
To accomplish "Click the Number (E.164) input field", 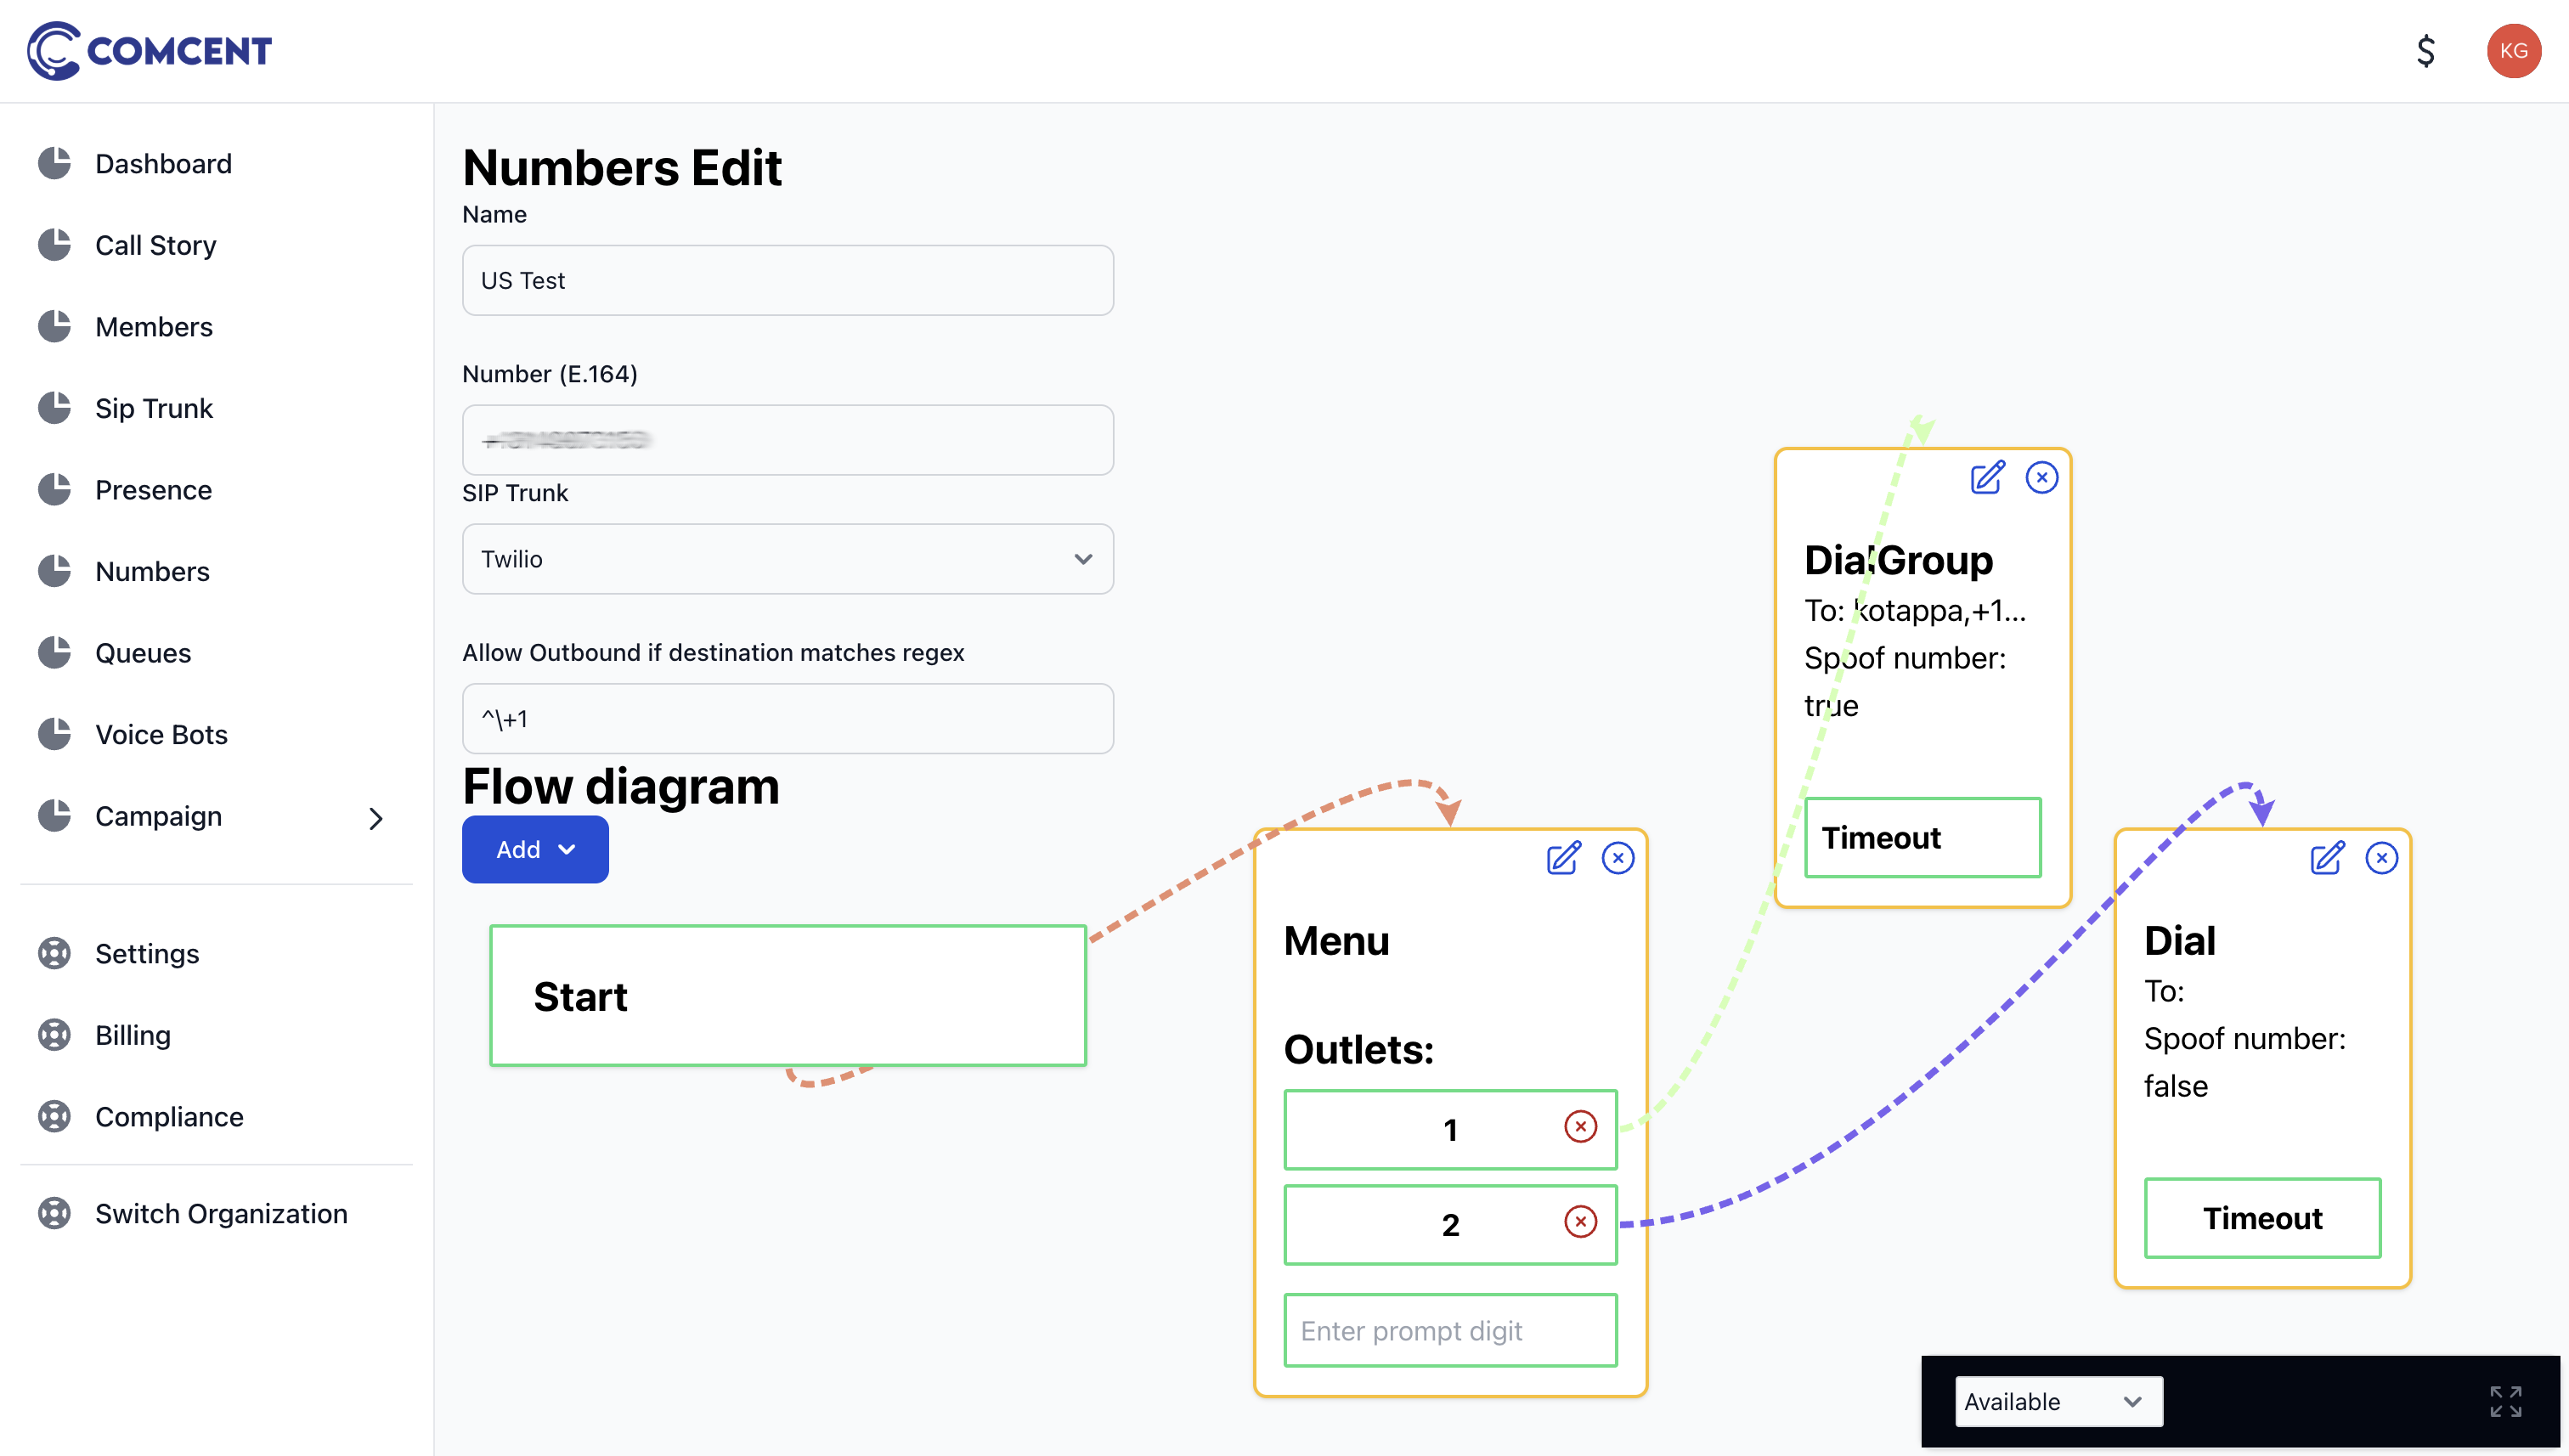I will coord(788,440).
